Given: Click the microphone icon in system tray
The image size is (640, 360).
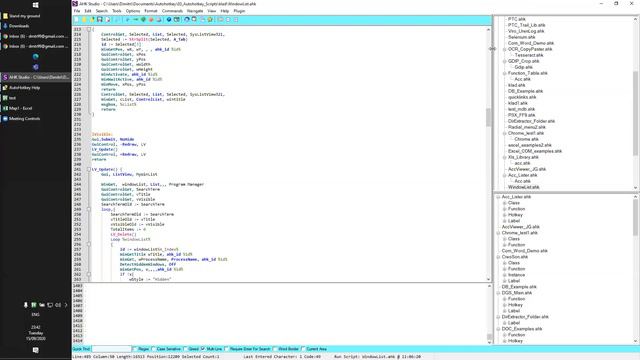Looking at the screenshot, I should tap(26, 305).
